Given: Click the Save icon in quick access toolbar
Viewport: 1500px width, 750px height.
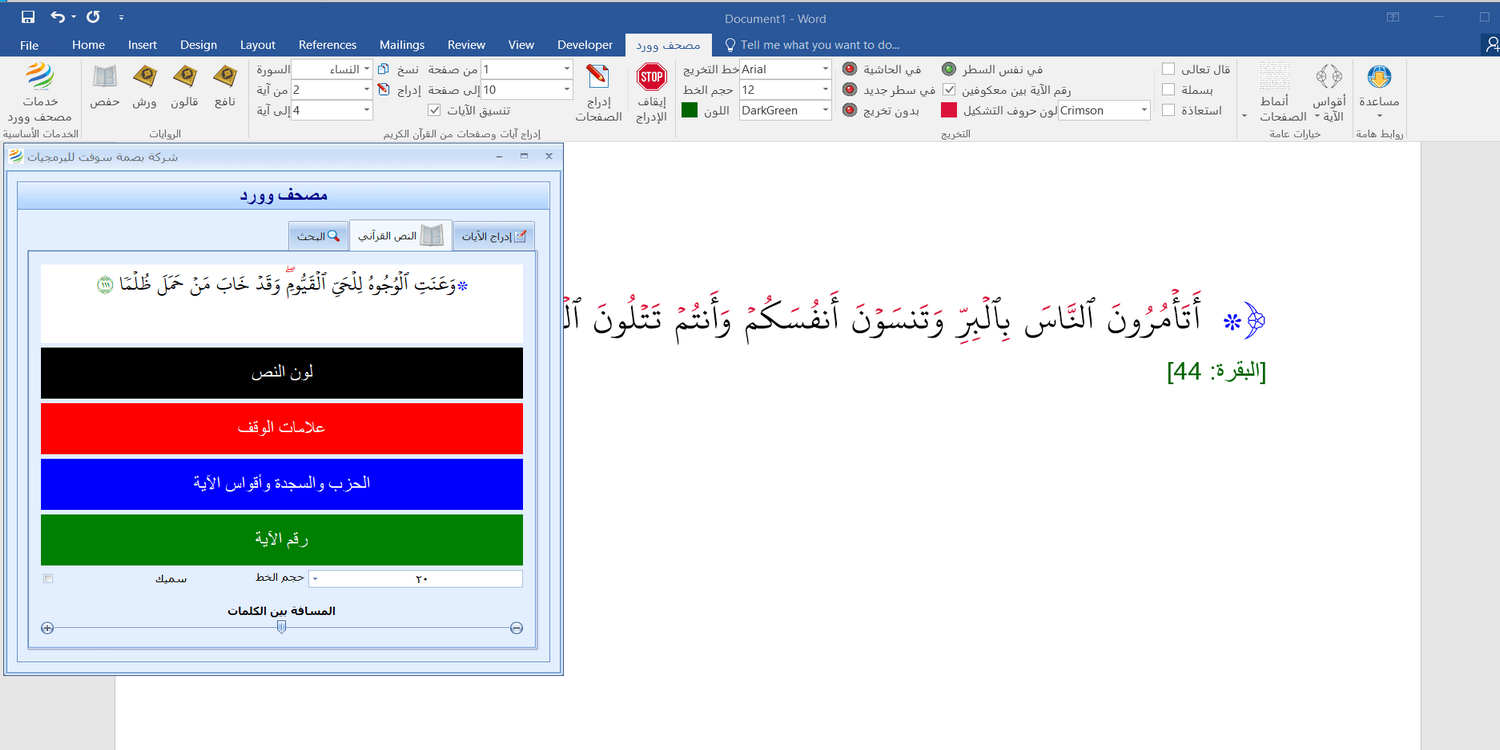Looking at the screenshot, I should point(28,17).
